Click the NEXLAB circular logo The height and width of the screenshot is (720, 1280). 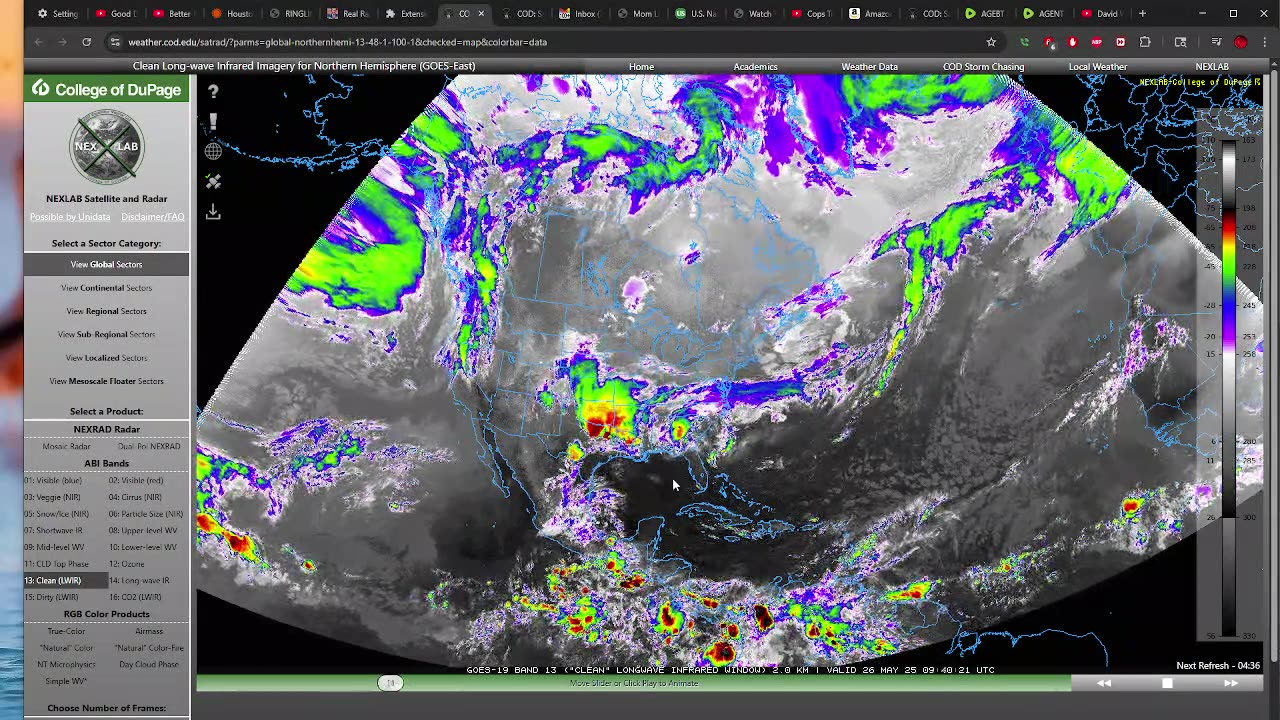click(x=106, y=147)
